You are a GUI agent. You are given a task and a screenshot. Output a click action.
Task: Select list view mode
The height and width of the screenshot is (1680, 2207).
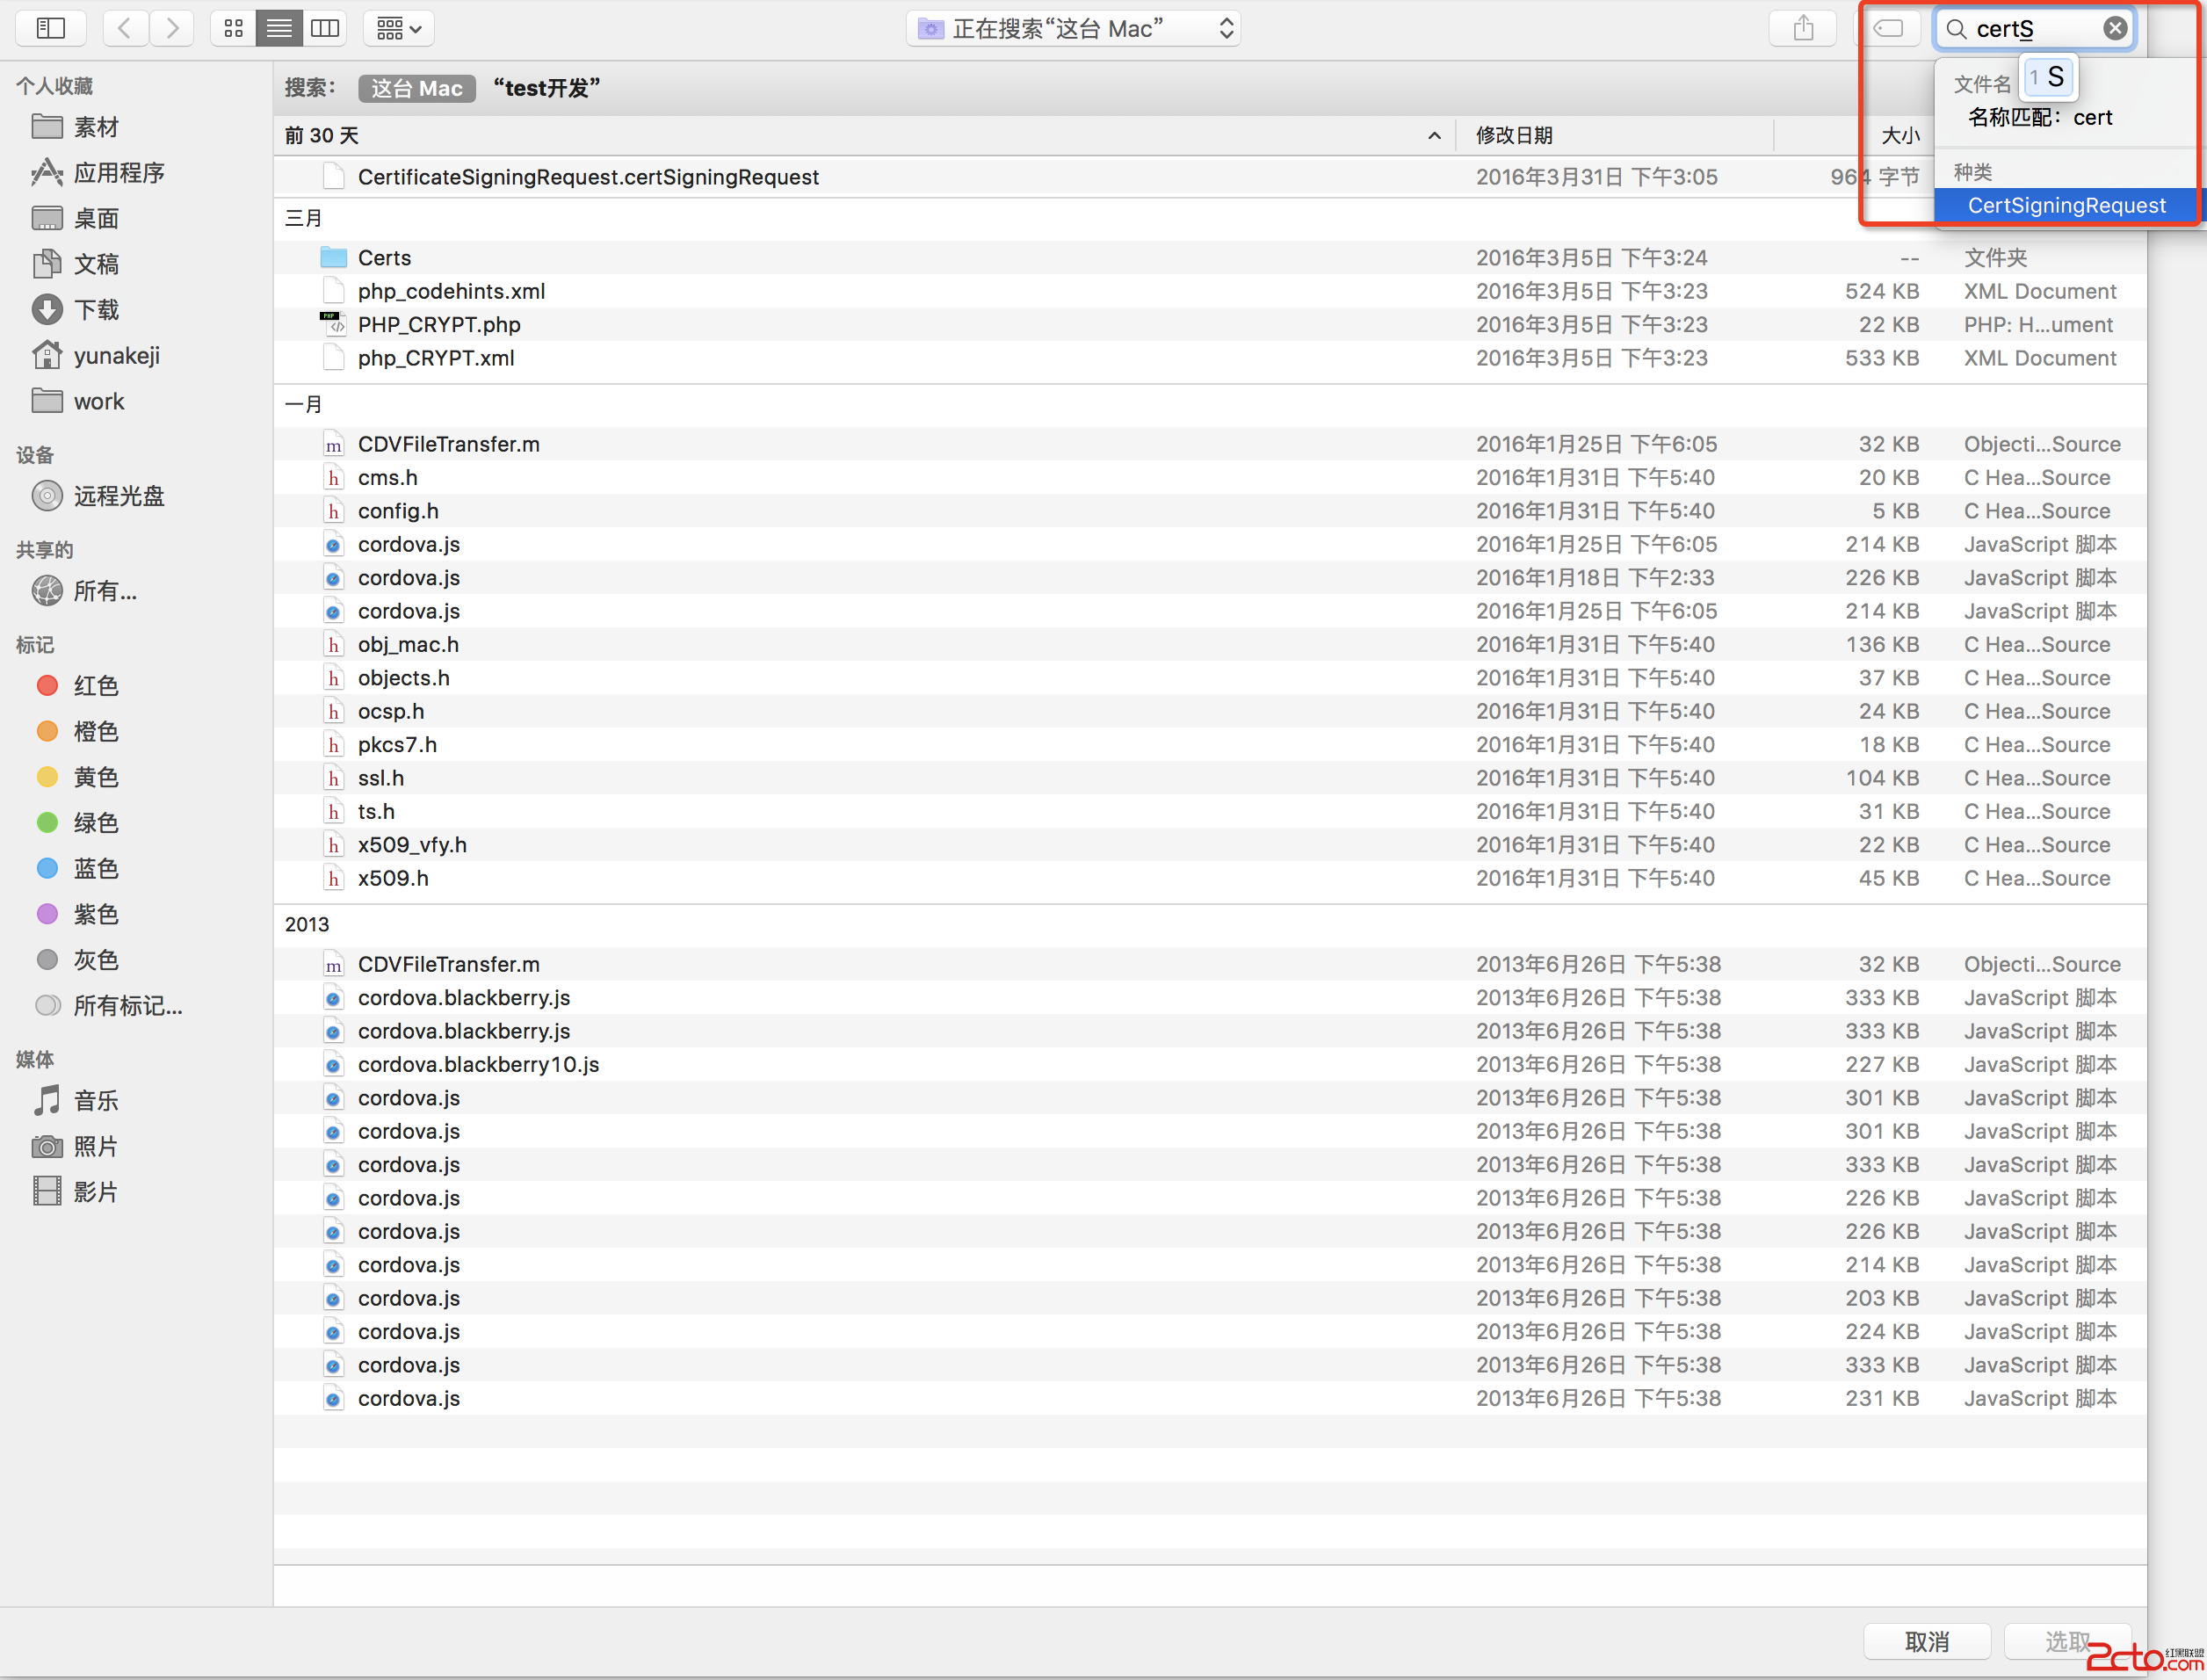279,28
